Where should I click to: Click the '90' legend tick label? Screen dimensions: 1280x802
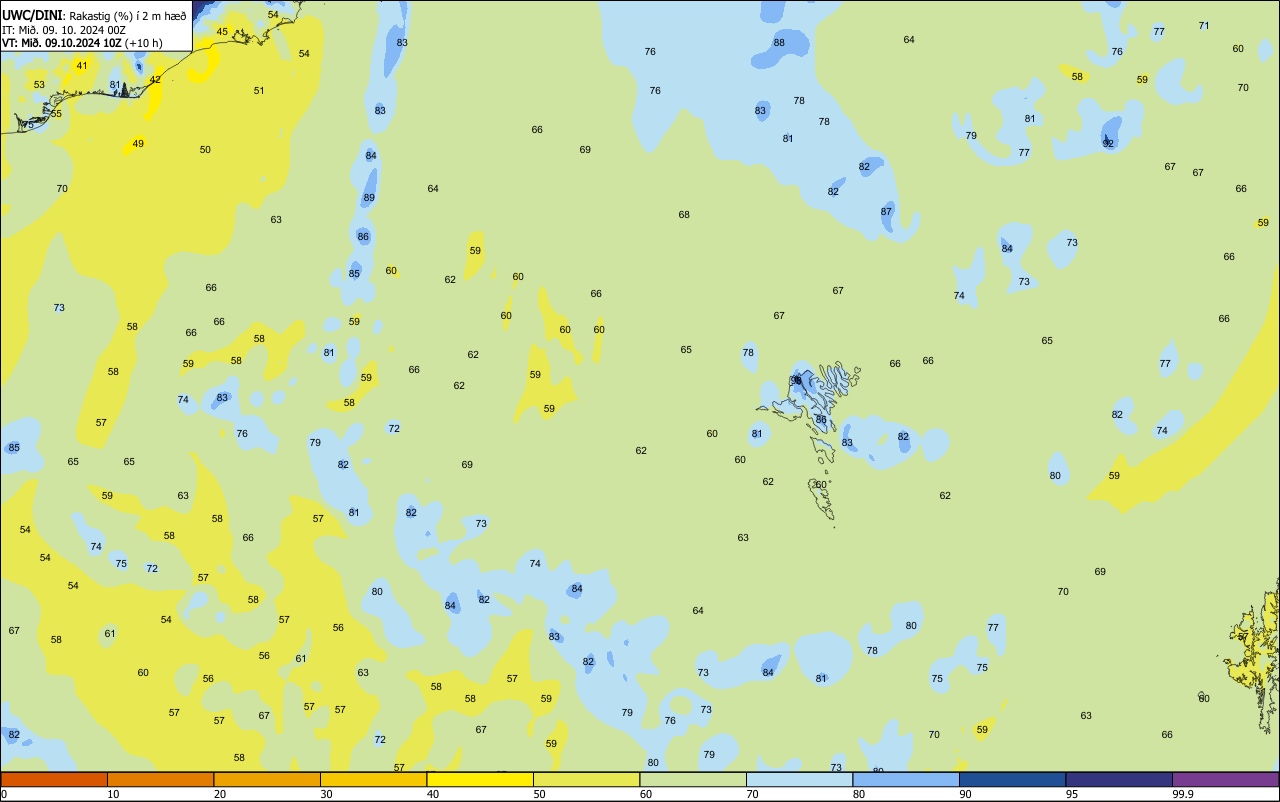[966, 794]
